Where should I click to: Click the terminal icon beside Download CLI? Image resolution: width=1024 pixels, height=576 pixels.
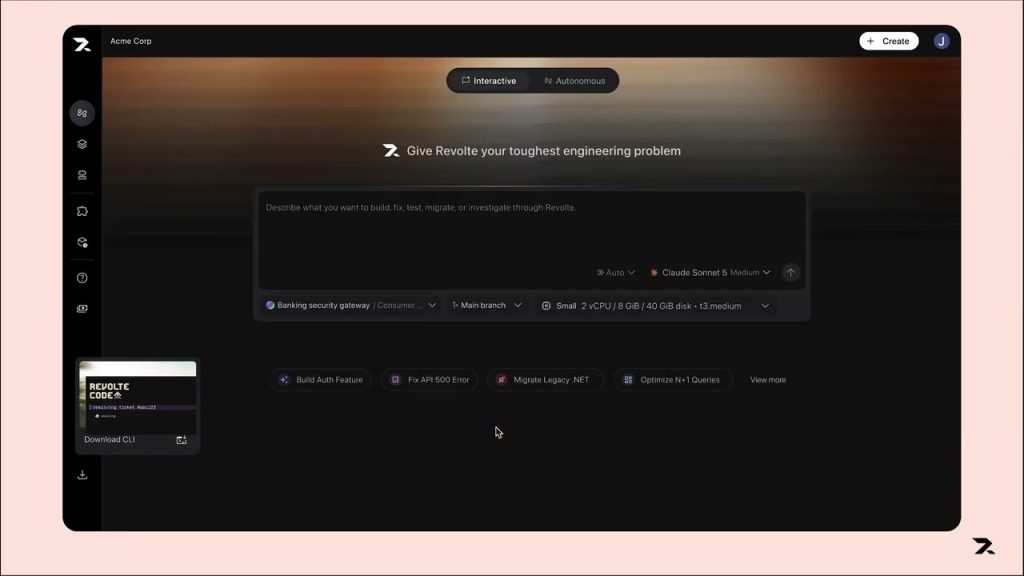[182, 440]
